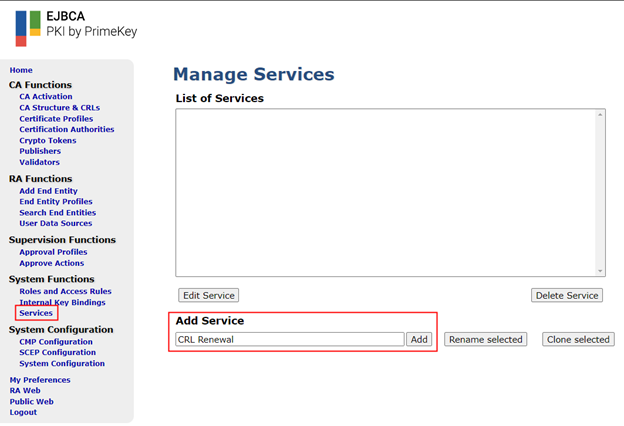
Task: Click Add End Entity link
Action: coord(48,191)
